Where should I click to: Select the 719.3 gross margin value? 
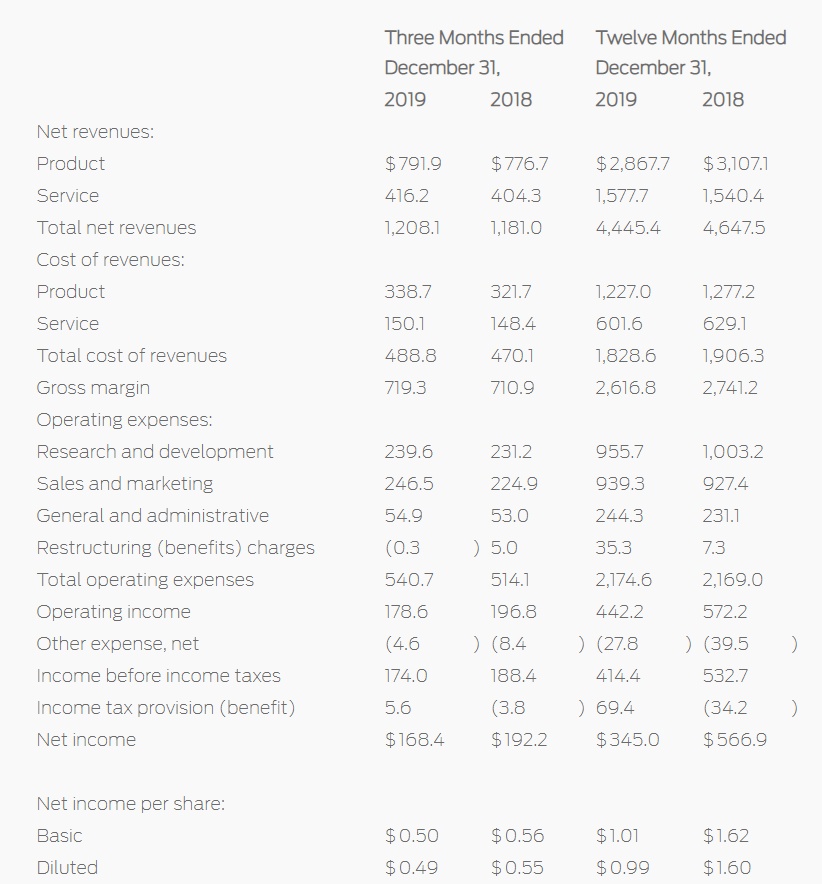point(405,387)
